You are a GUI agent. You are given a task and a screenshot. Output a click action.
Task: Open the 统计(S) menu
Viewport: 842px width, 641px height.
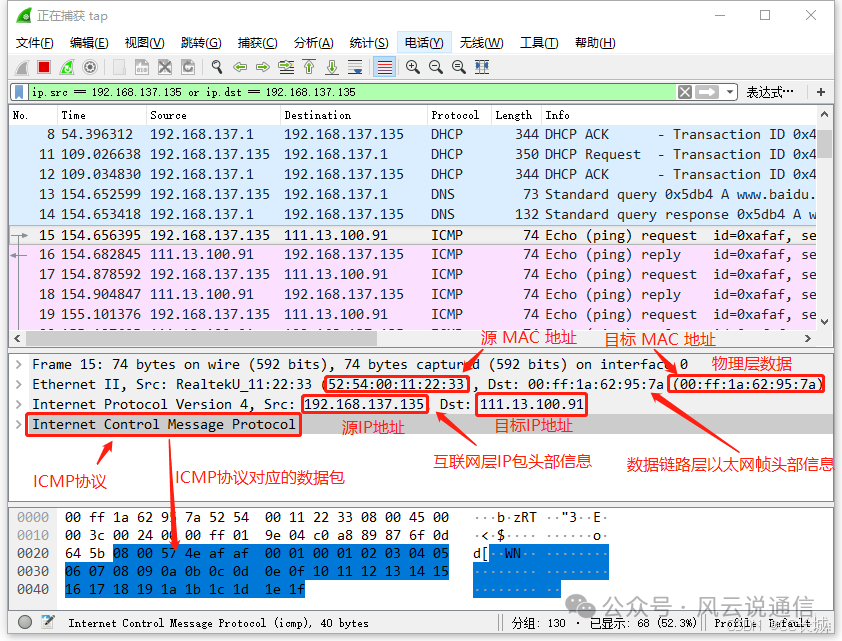point(369,42)
